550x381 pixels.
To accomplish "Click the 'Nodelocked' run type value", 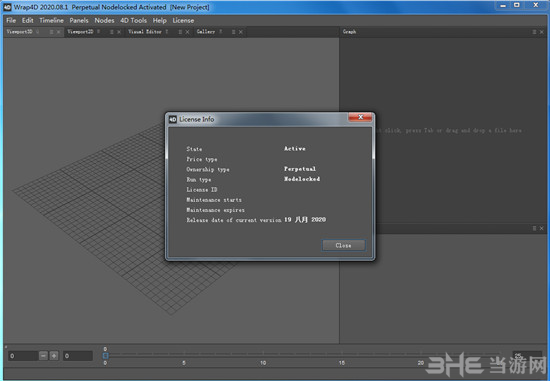I will pos(302,179).
